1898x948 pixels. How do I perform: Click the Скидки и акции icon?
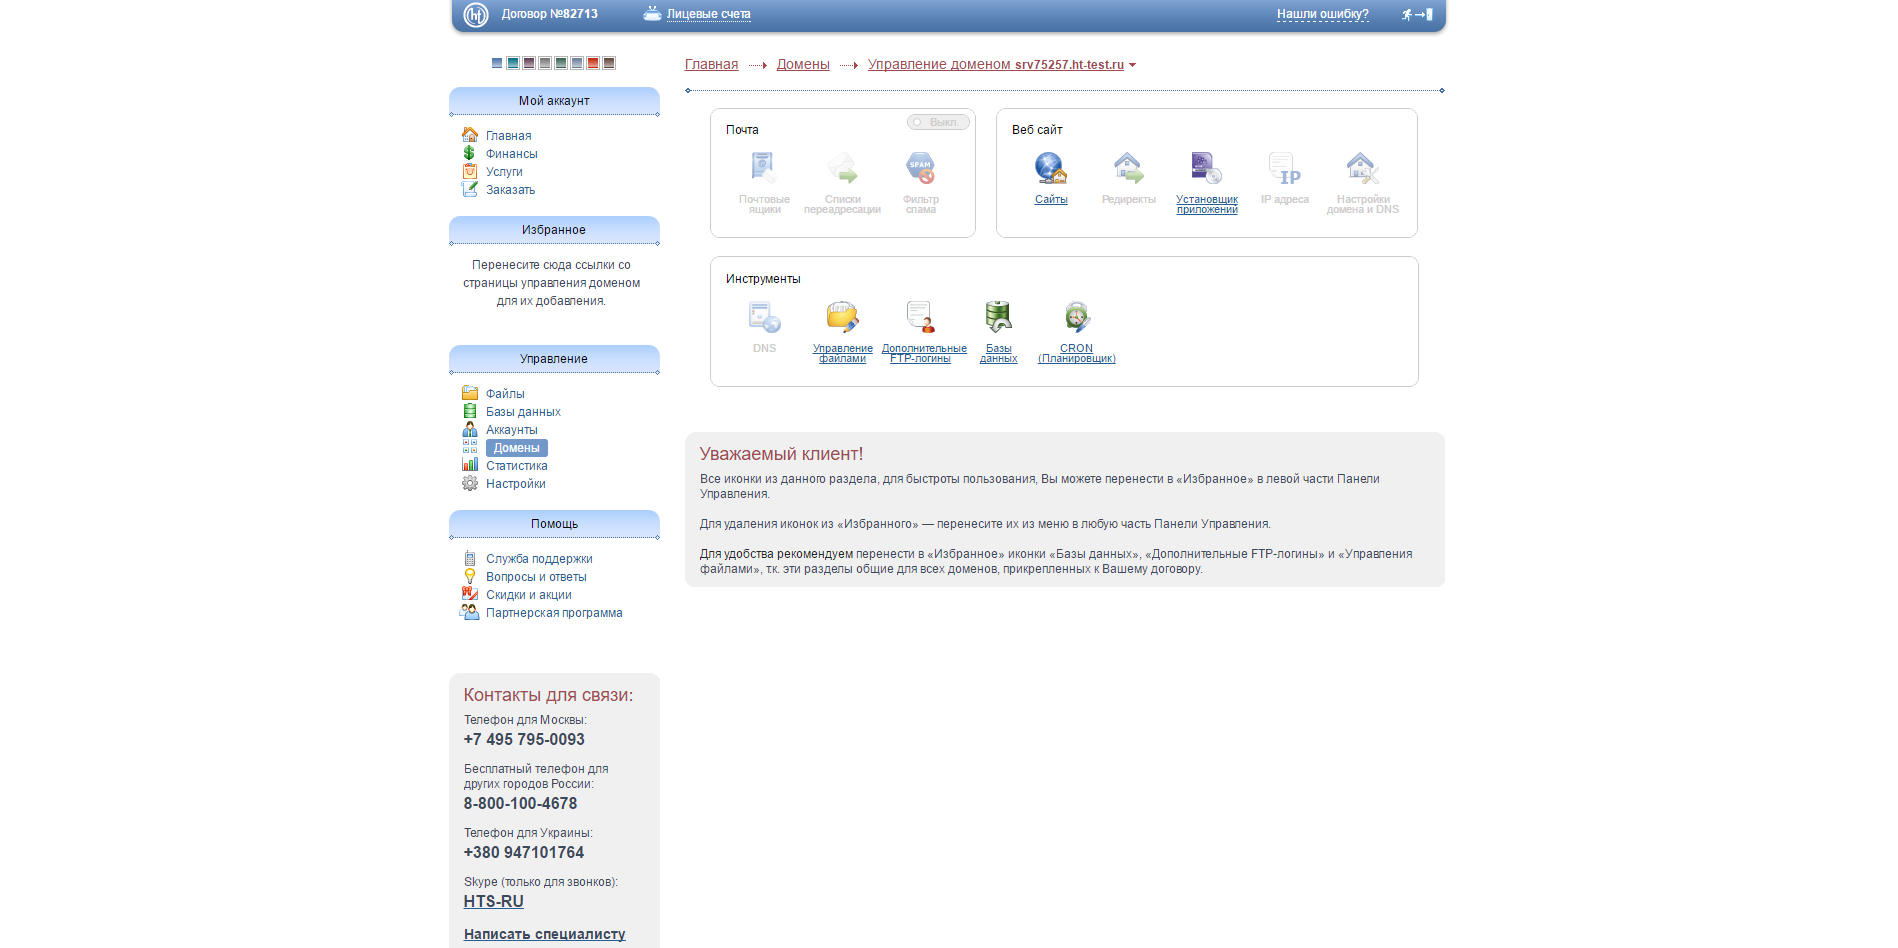click(x=470, y=594)
